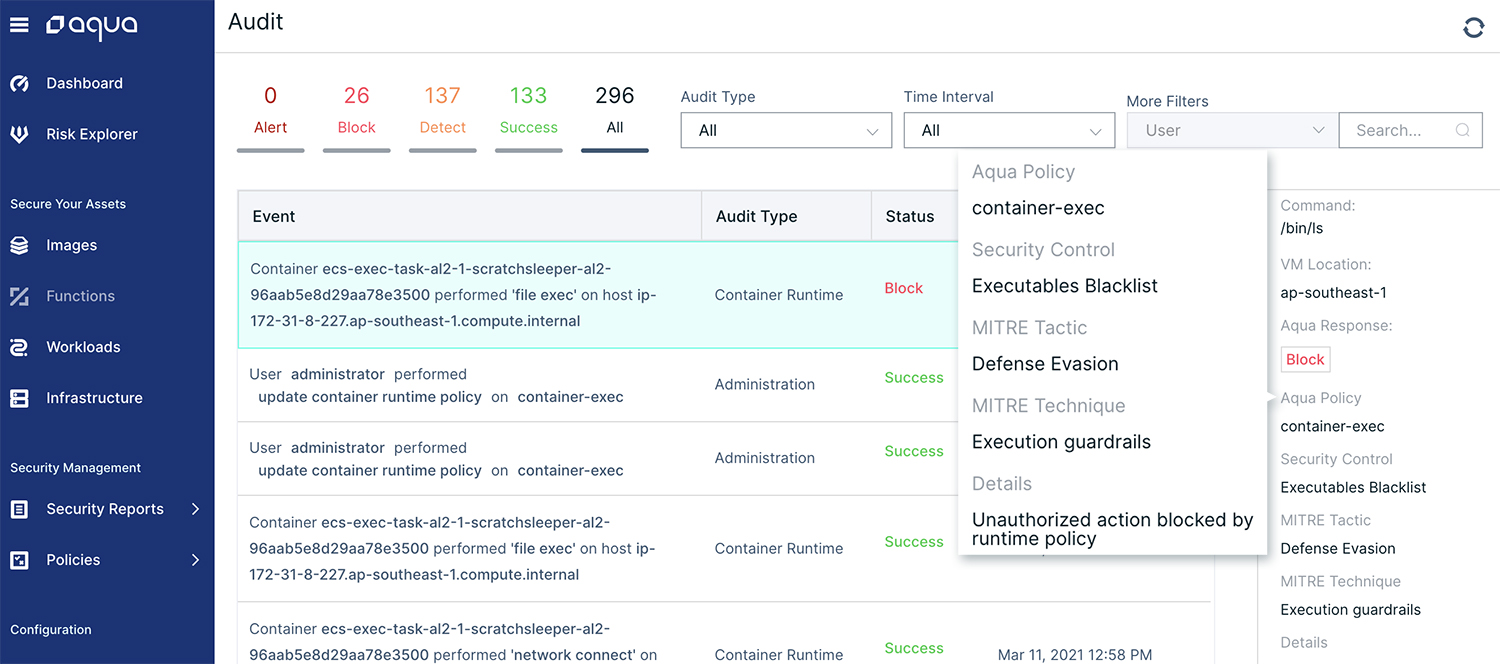1500x664 pixels.
Task: Click 'Execution guardrails' in the details panel
Action: (1351, 610)
